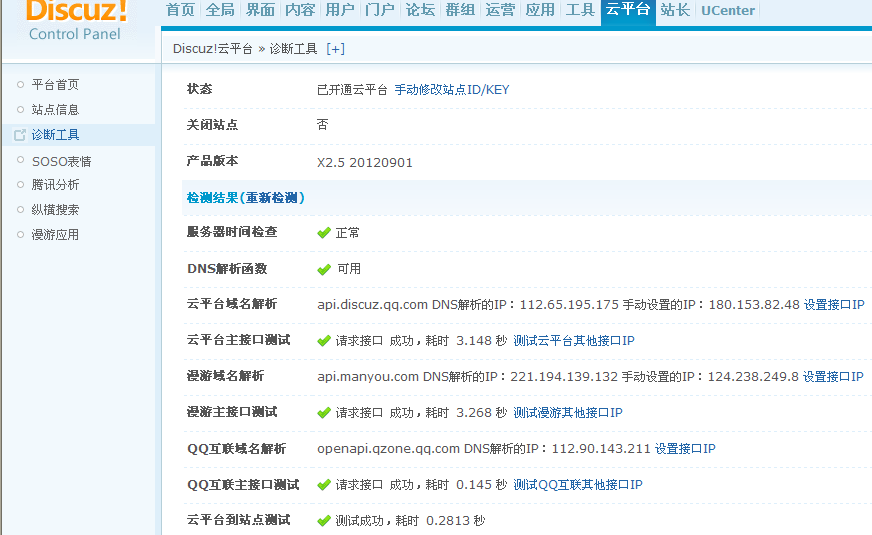Open the 应用 top menu

click(x=541, y=10)
